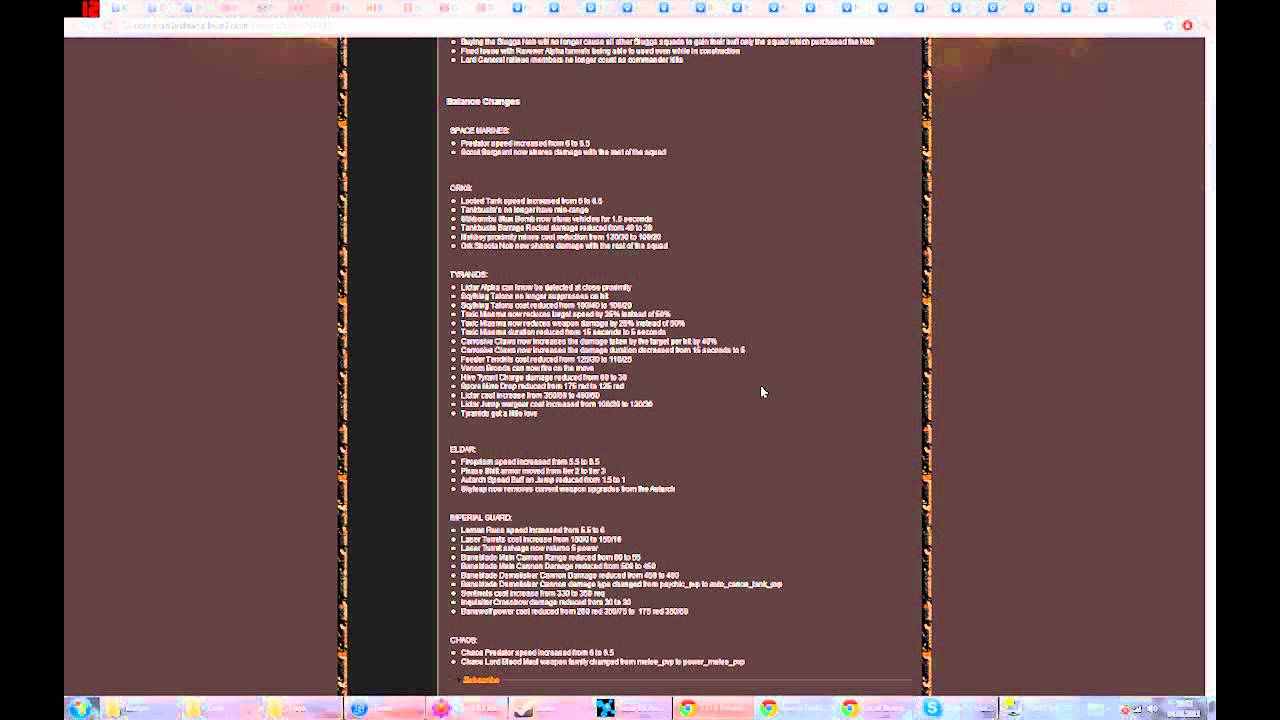Click the "Hive Tyrant Charge damage reduced" line

pyautogui.click(x=543, y=377)
